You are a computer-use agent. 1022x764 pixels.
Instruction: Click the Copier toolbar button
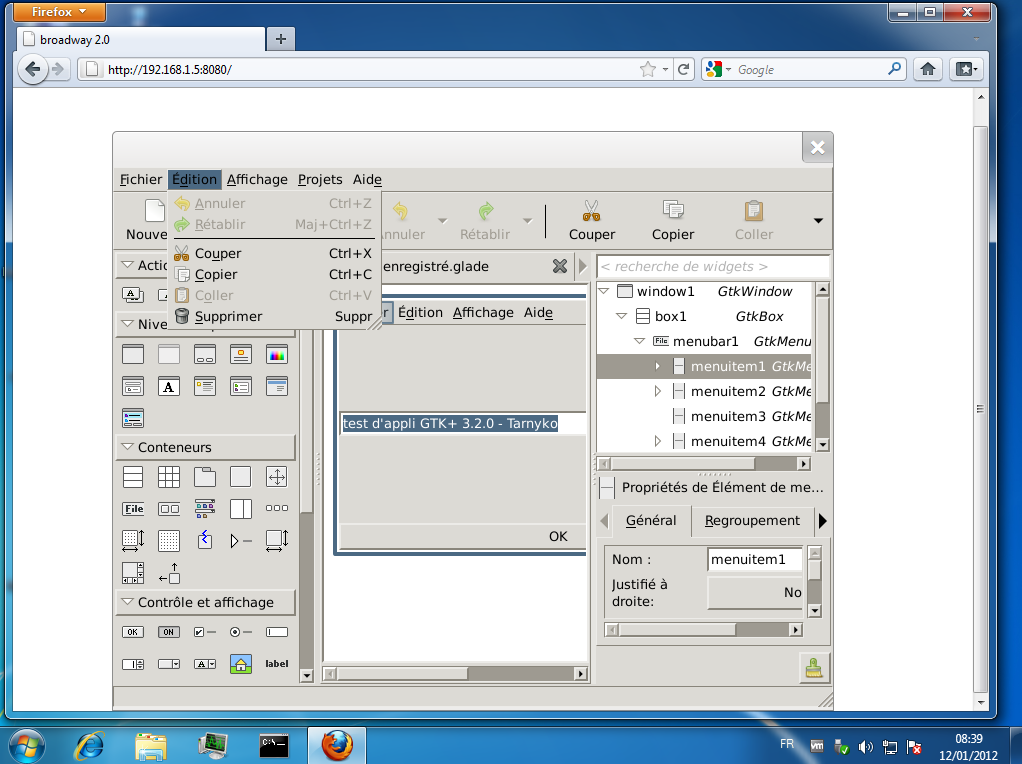coord(672,220)
